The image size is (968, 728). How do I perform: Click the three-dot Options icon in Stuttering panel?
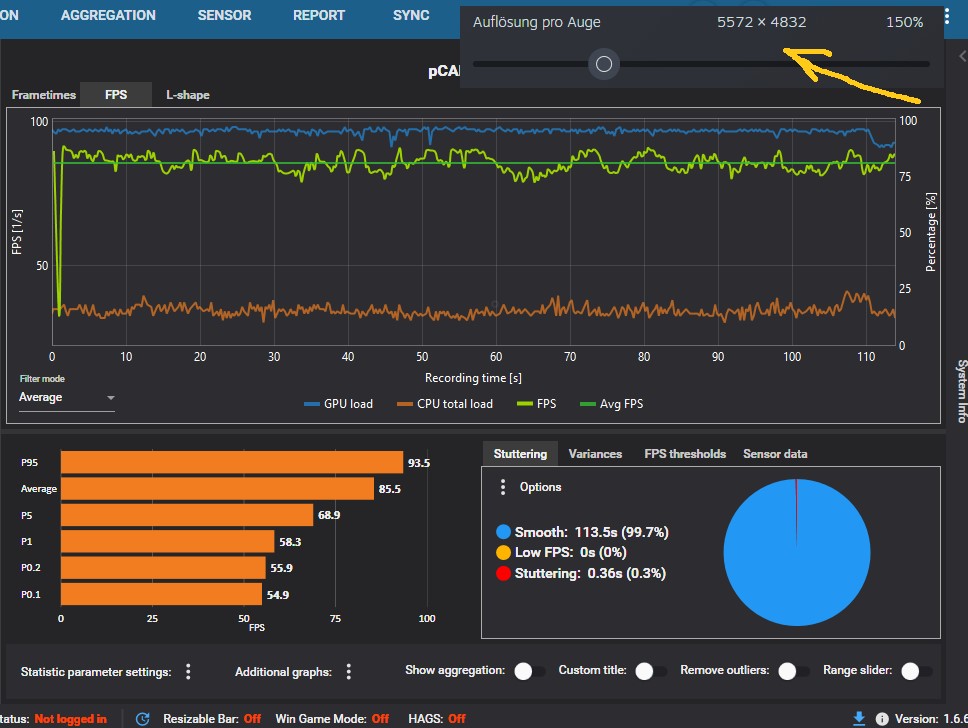[503, 487]
